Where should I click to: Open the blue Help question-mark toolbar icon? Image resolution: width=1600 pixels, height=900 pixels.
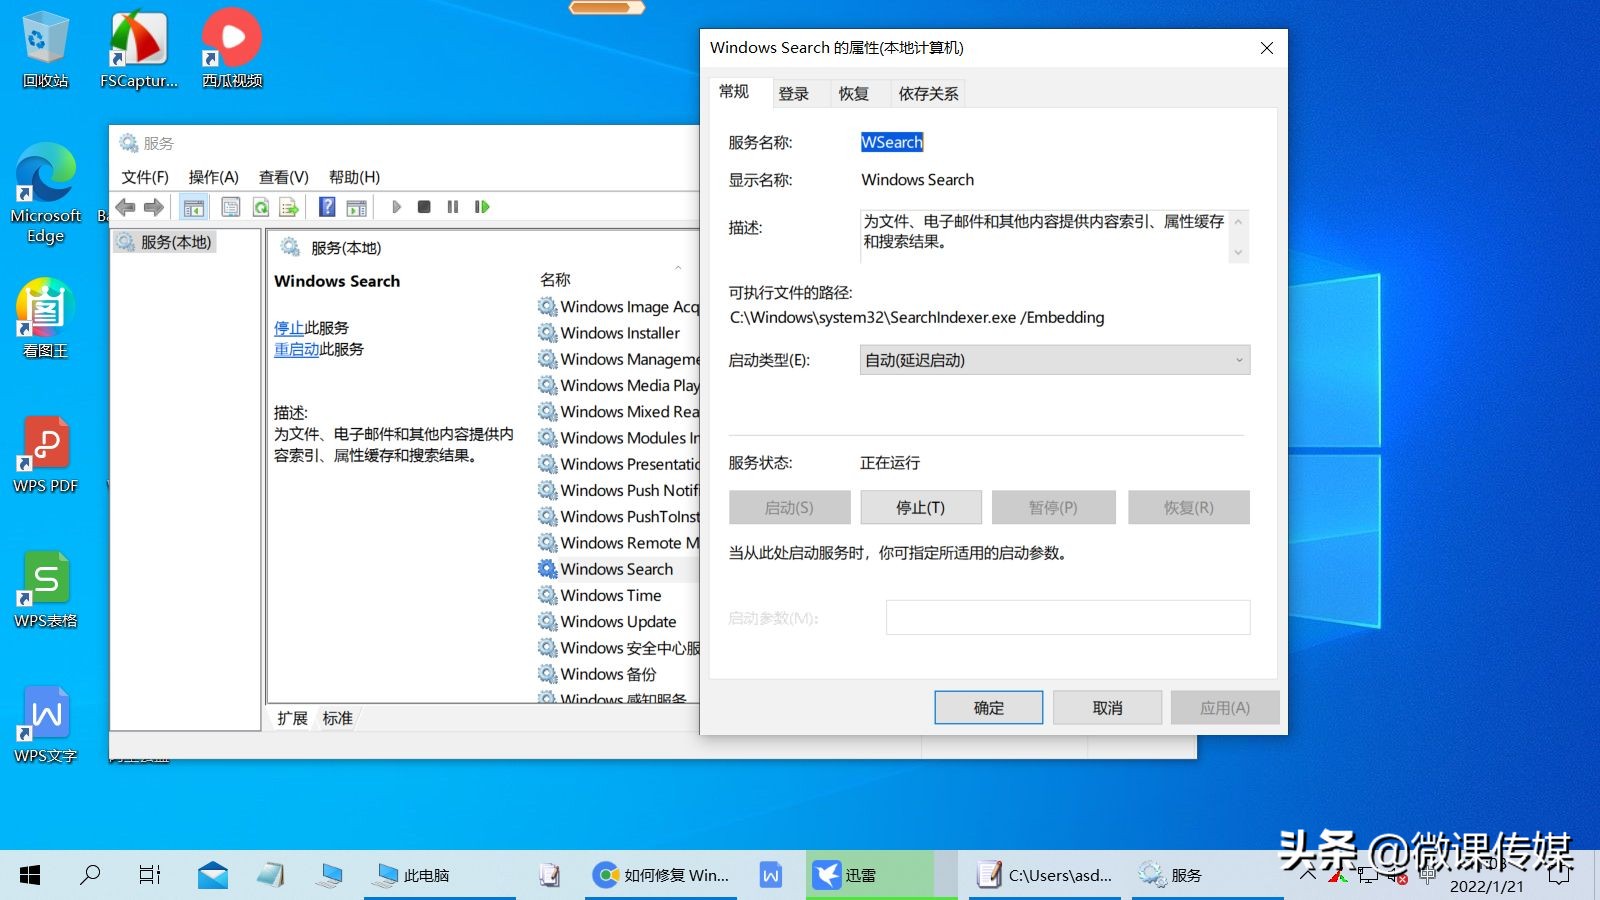[327, 207]
